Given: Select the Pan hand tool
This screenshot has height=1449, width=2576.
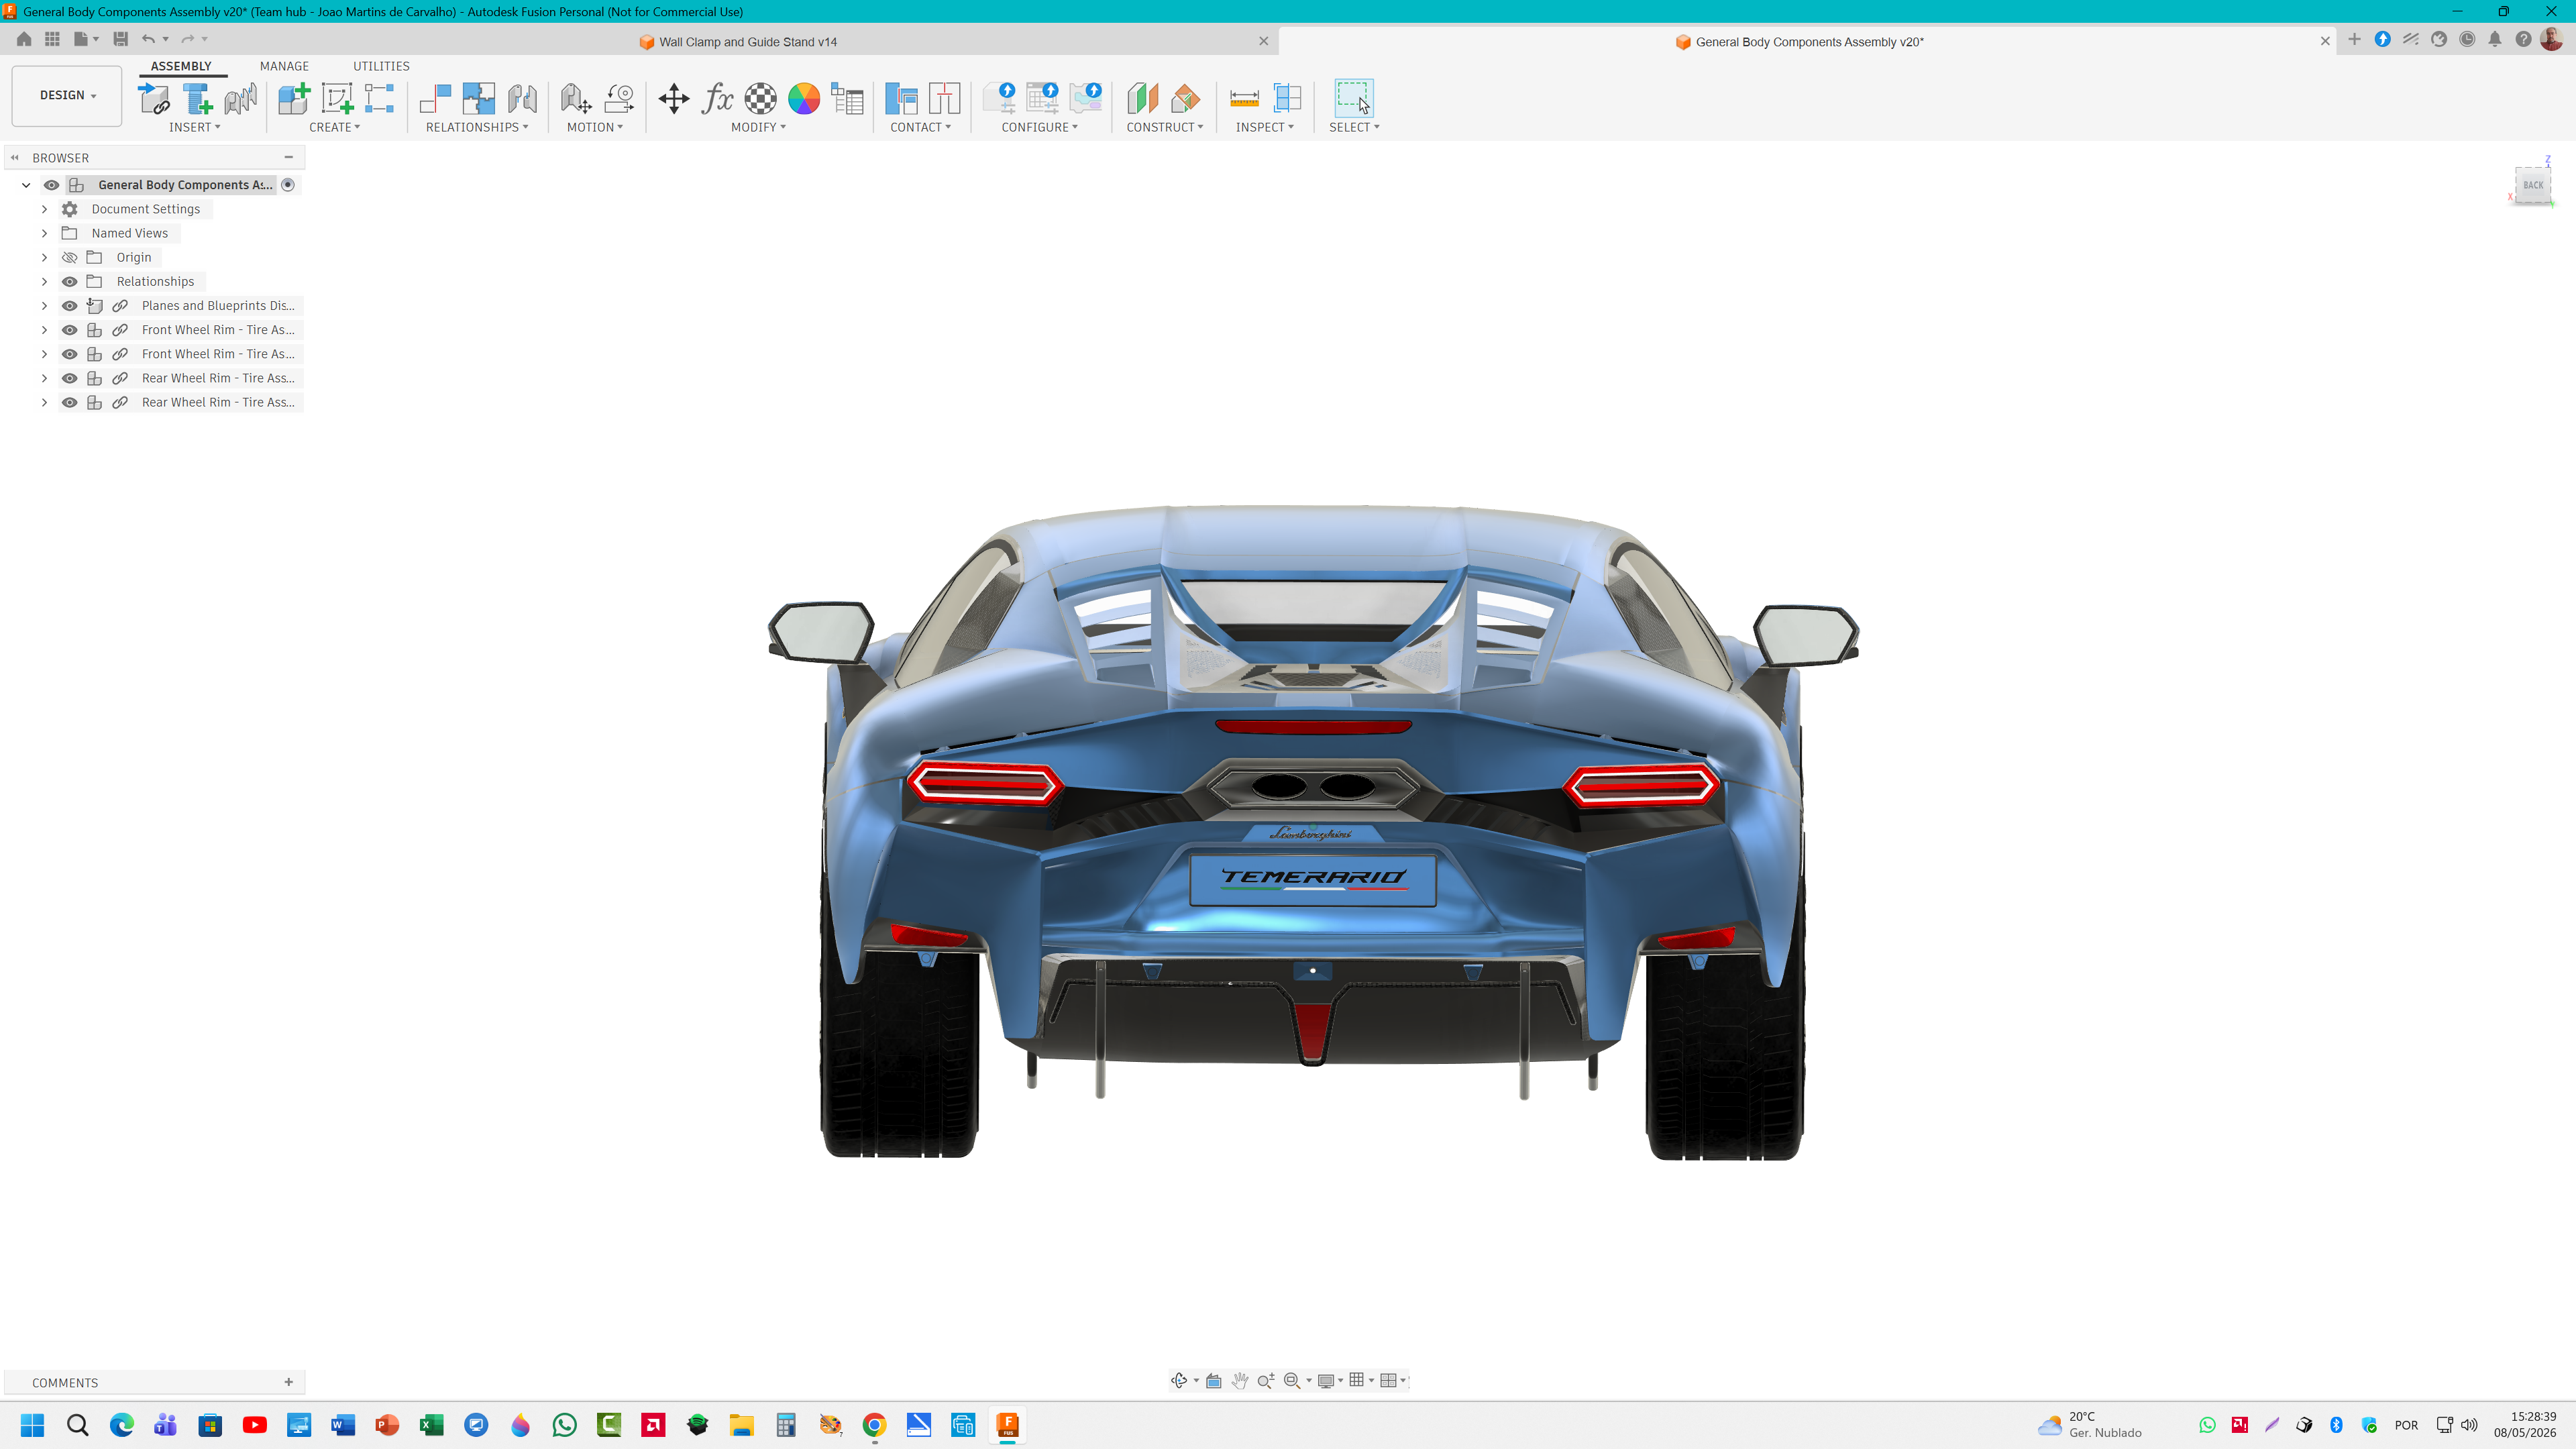Looking at the screenshot, I should (1240, 1381).
